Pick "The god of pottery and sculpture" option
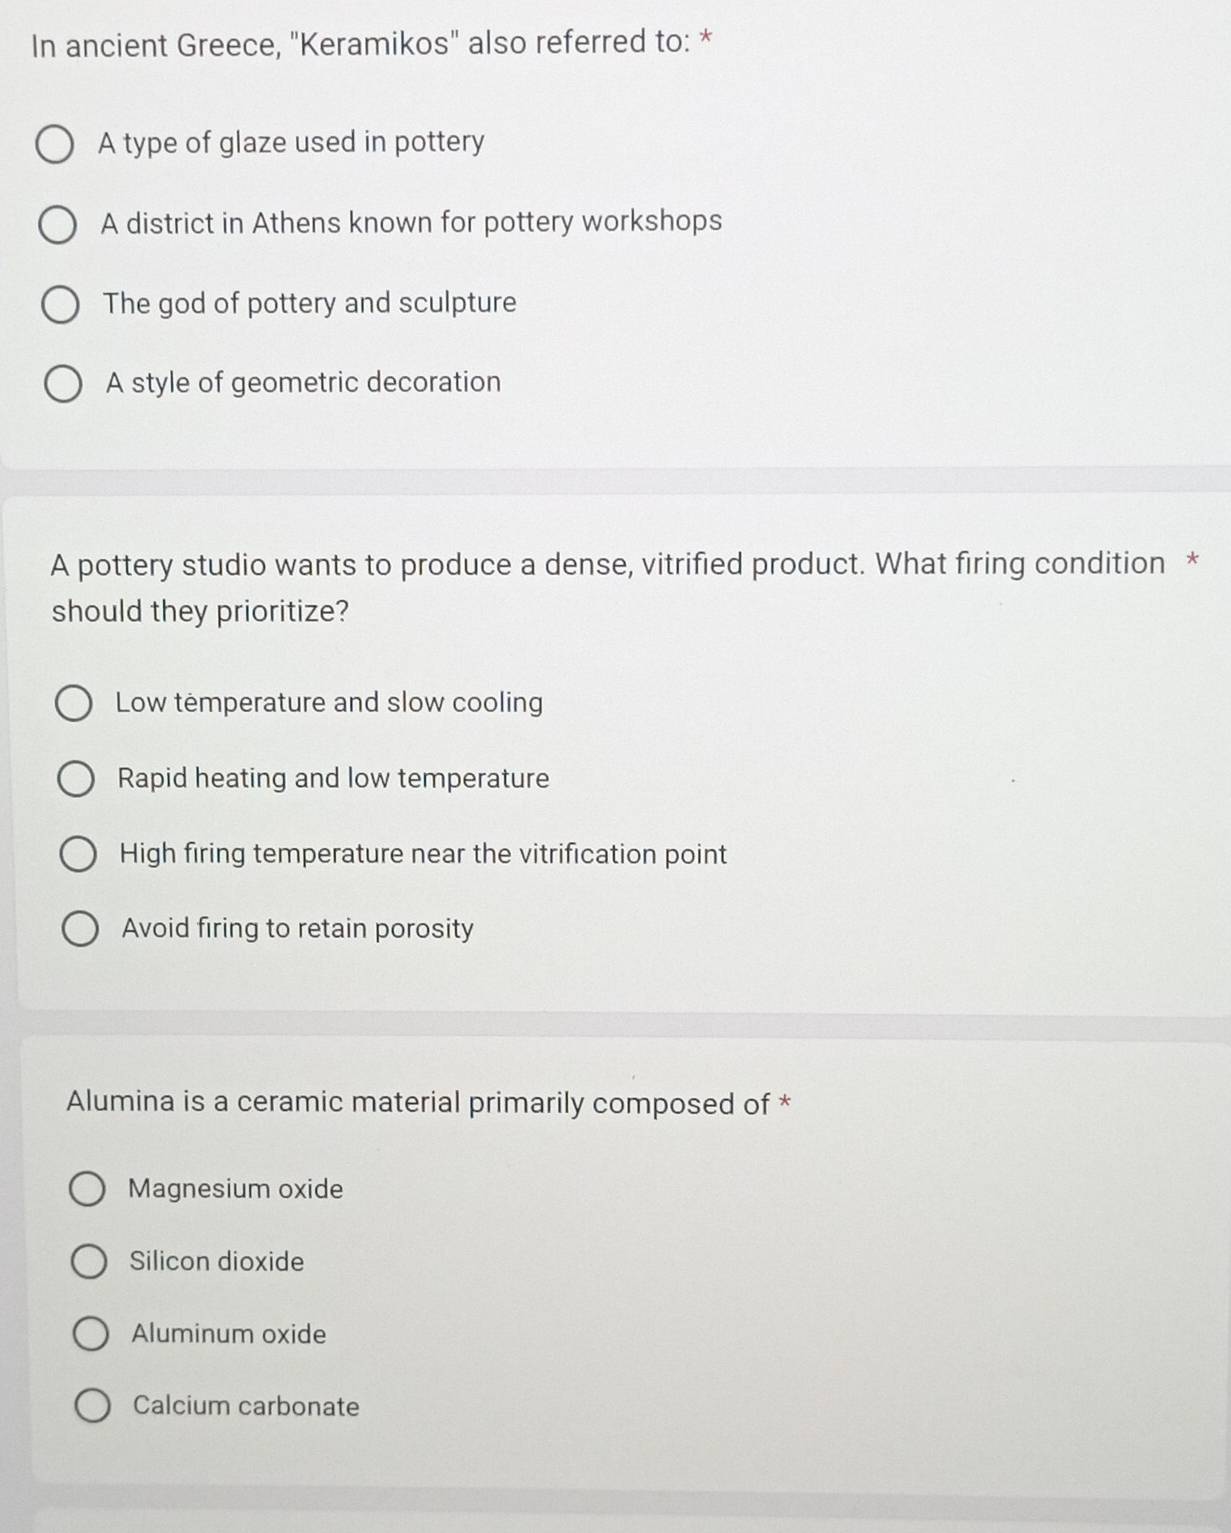The height and width of the screenshot is (1533, 1231). point(60,305)
